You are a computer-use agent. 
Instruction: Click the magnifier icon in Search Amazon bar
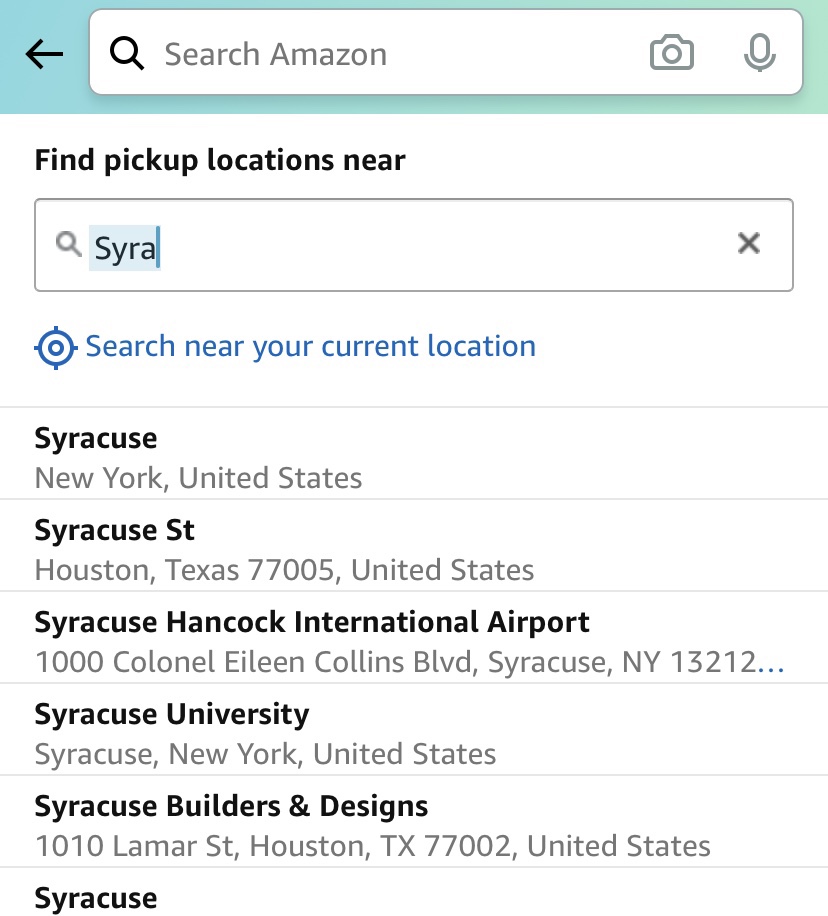tap(127, 54)
